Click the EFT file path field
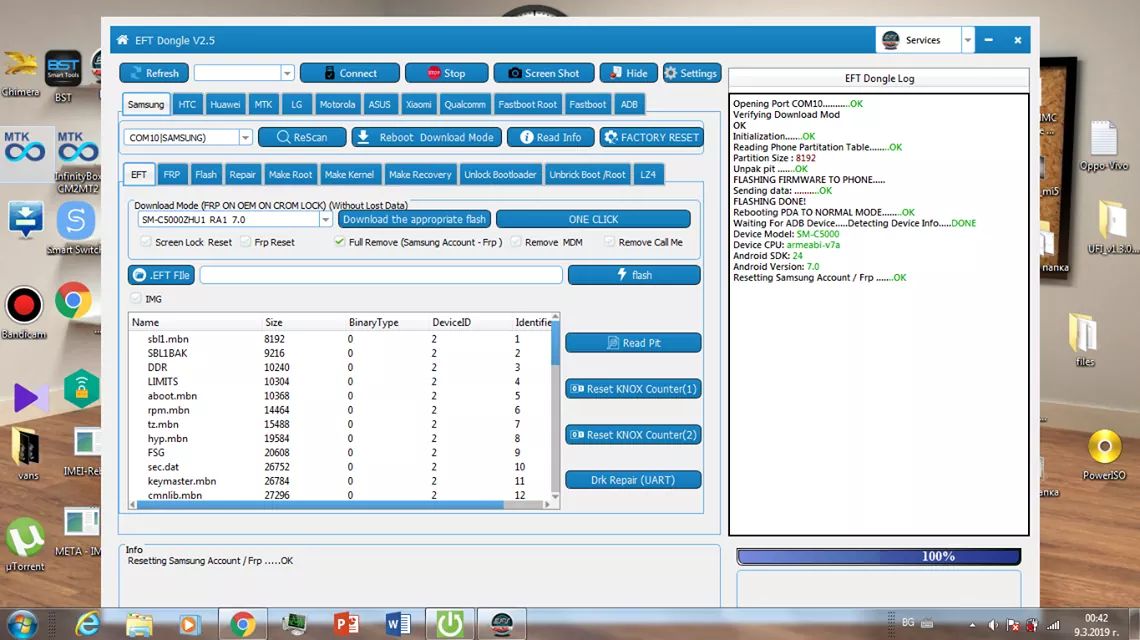Screen dimensions: 1140x640 click(x=381, y=275)
